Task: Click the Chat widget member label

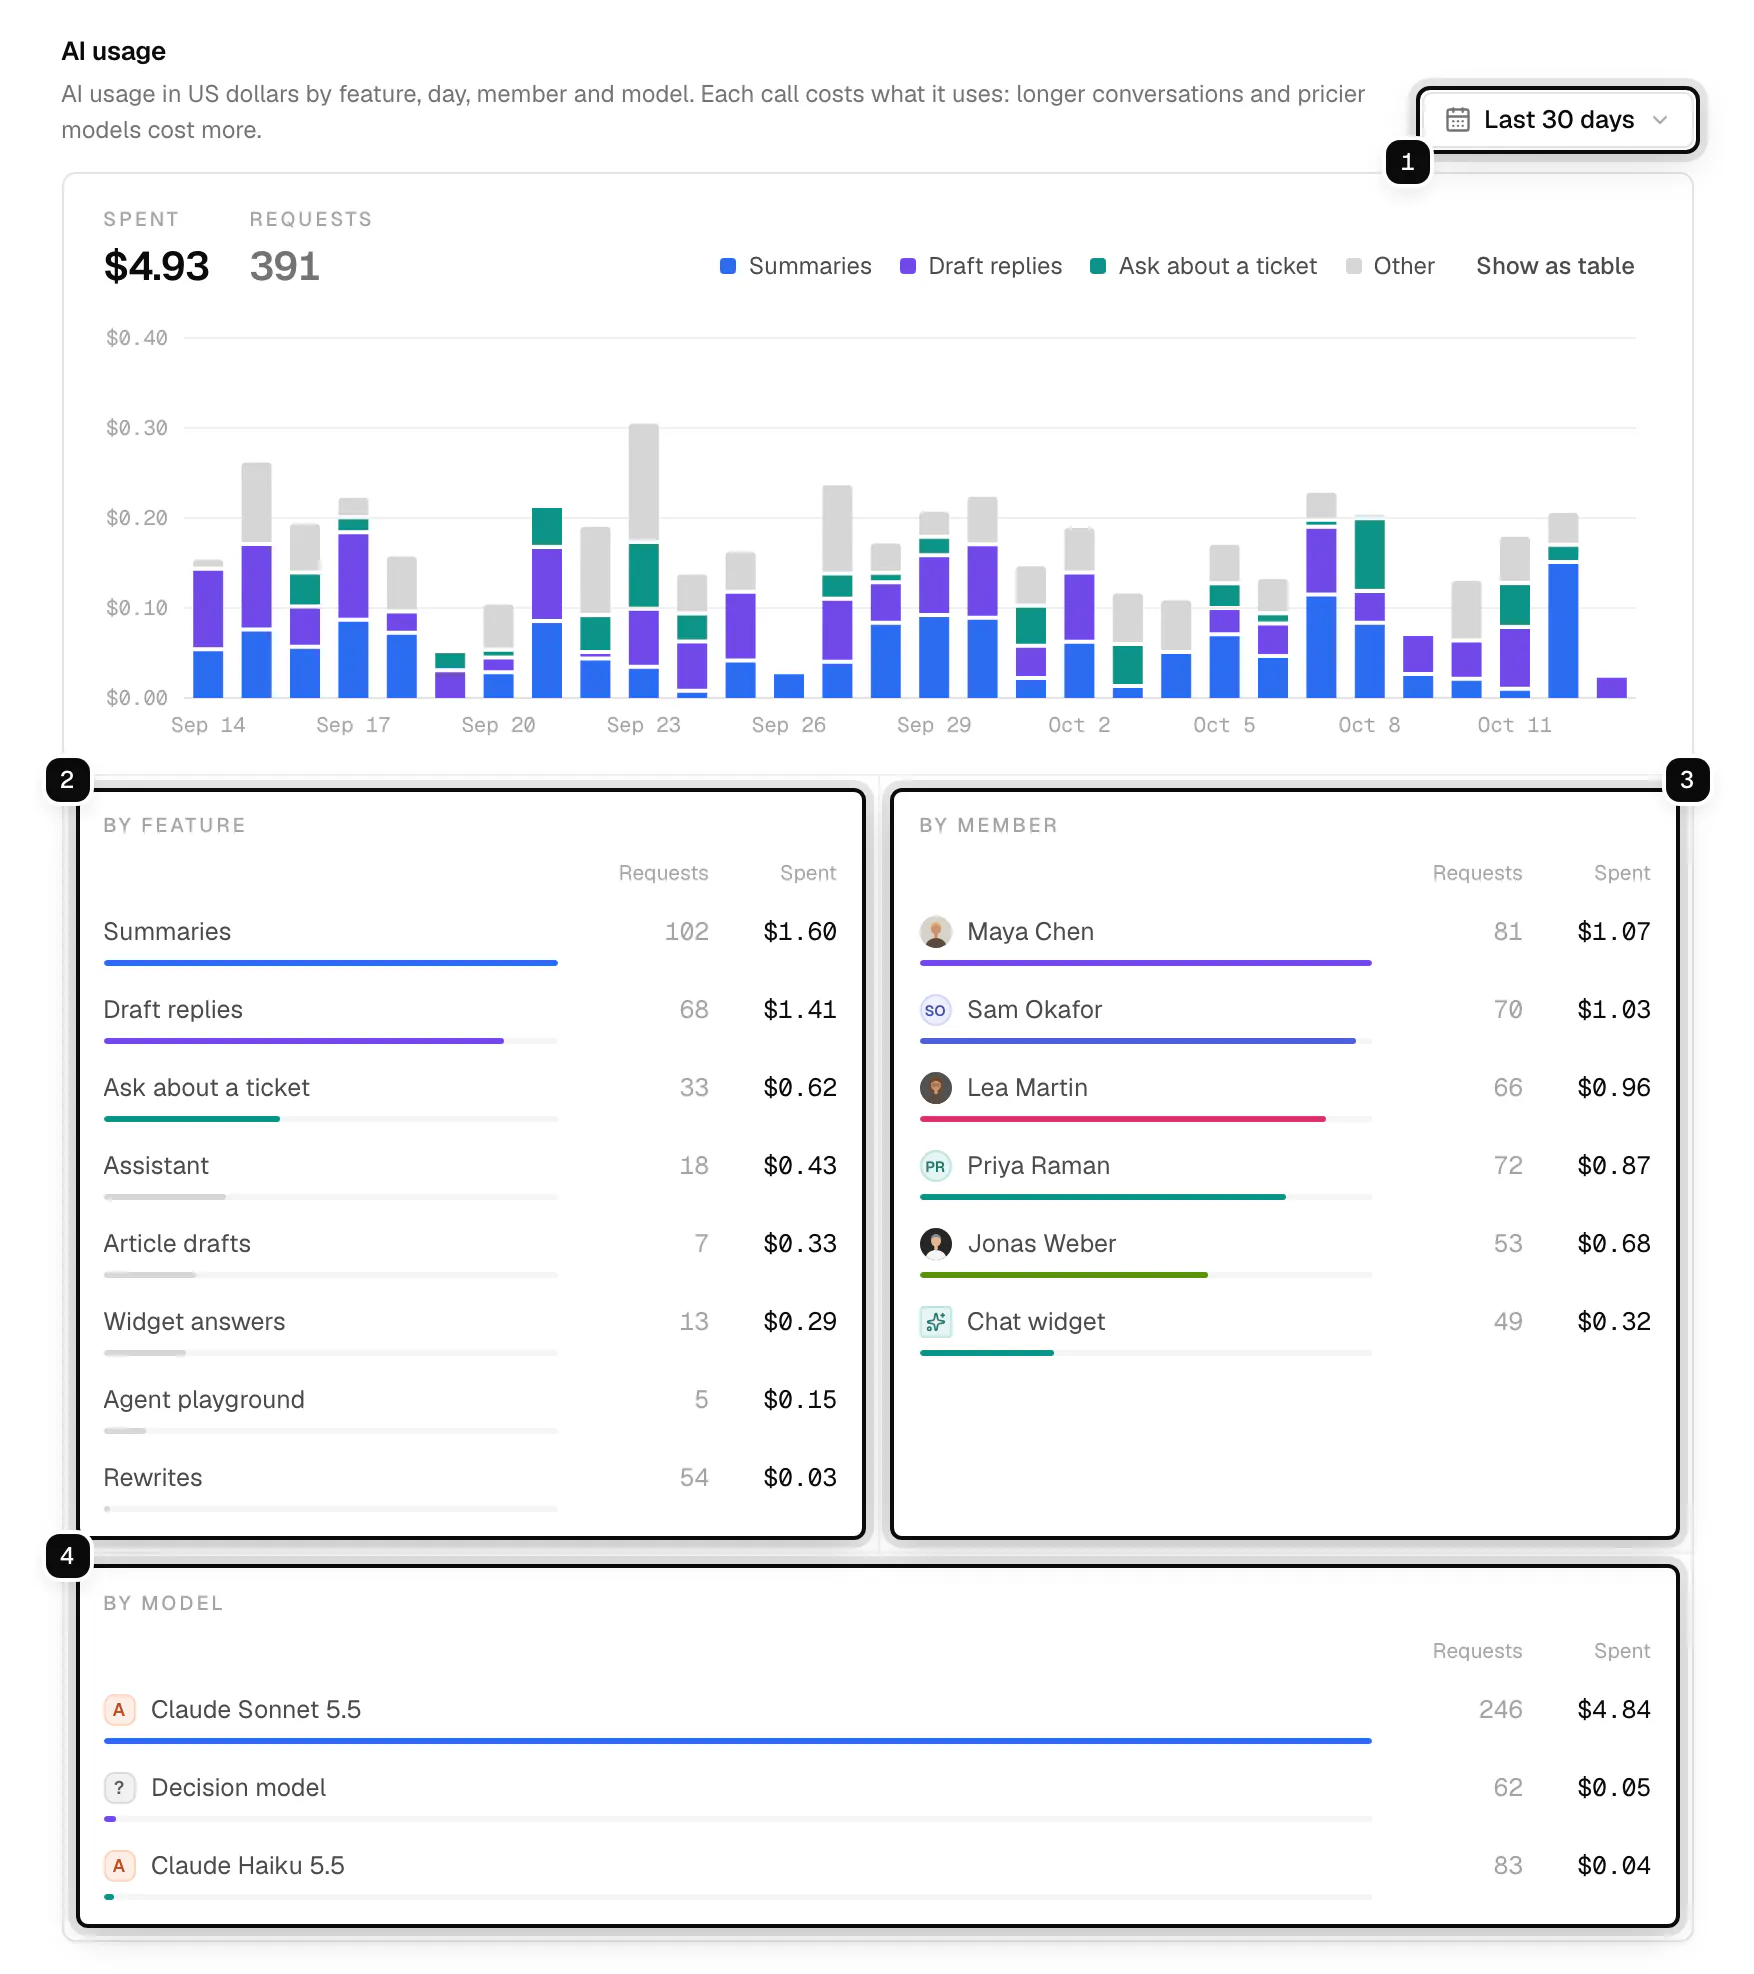Action: [1036, 1322]
